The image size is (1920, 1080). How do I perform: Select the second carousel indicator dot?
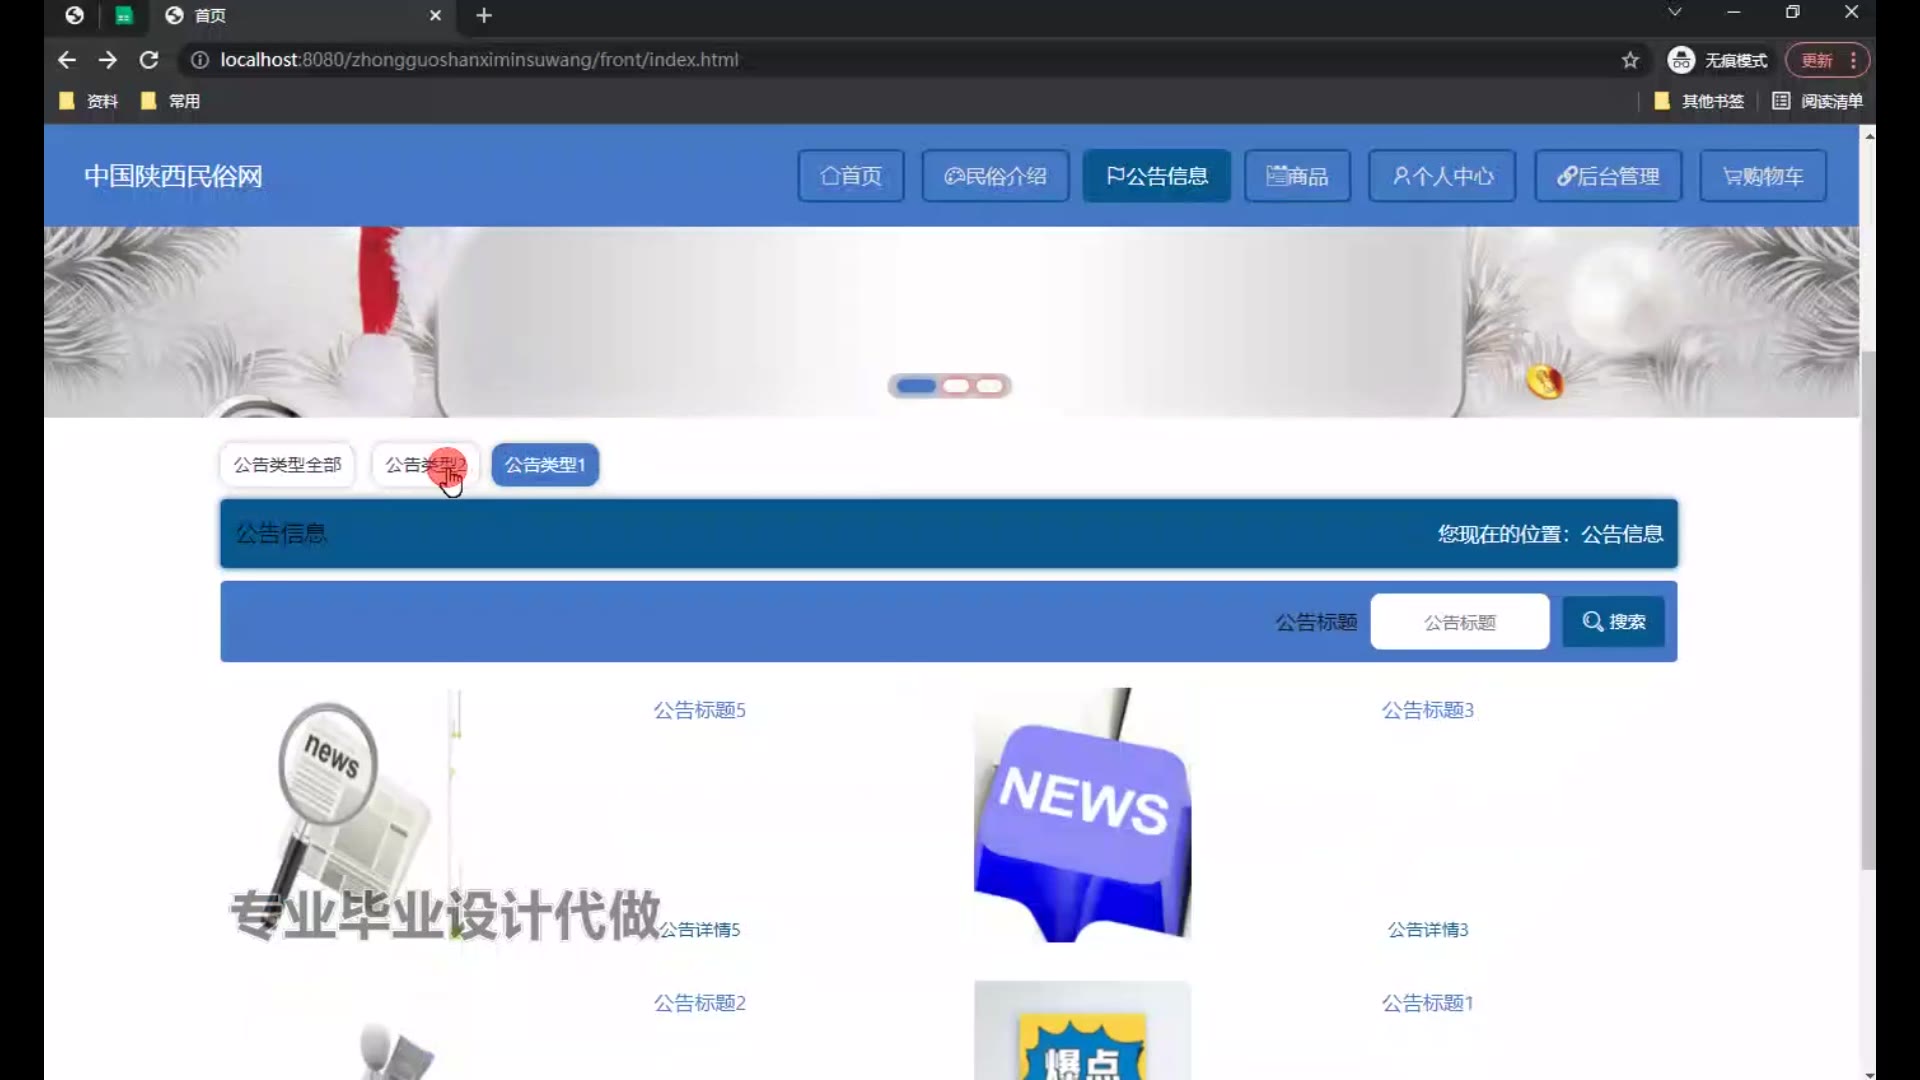(956, 386)
